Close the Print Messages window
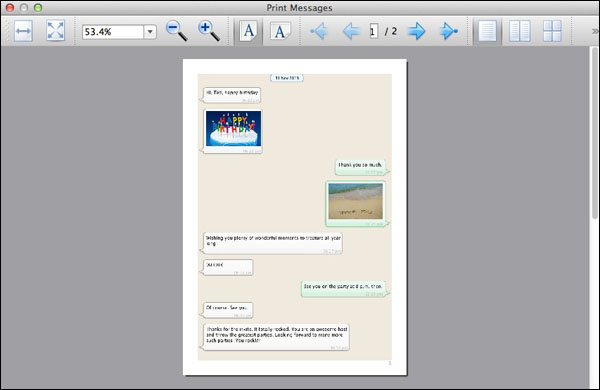This screenshot has width=600, height=390. pos(10,7)
